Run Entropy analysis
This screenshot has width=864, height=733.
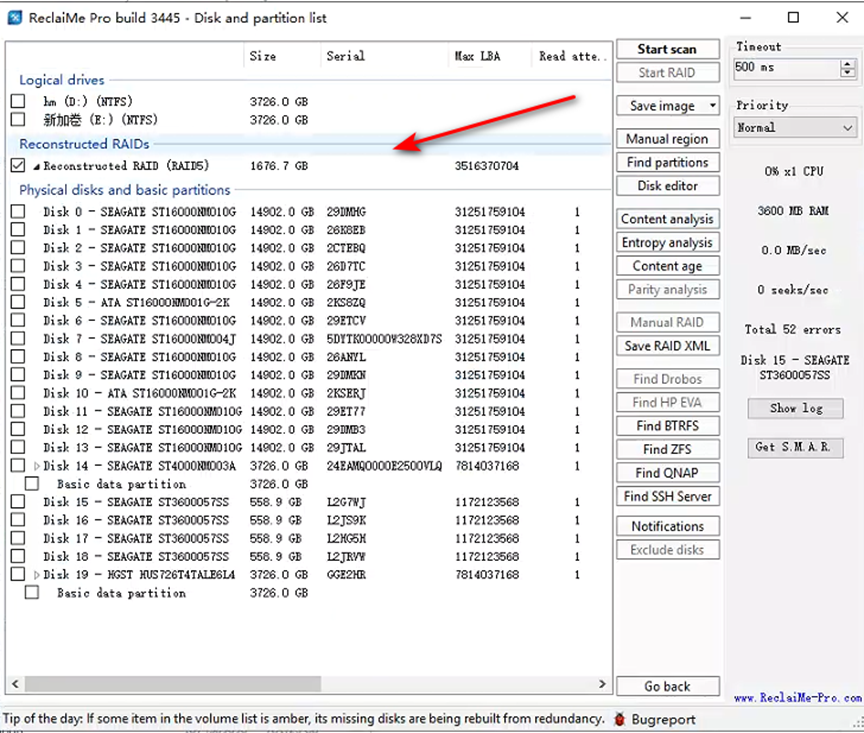667,242
